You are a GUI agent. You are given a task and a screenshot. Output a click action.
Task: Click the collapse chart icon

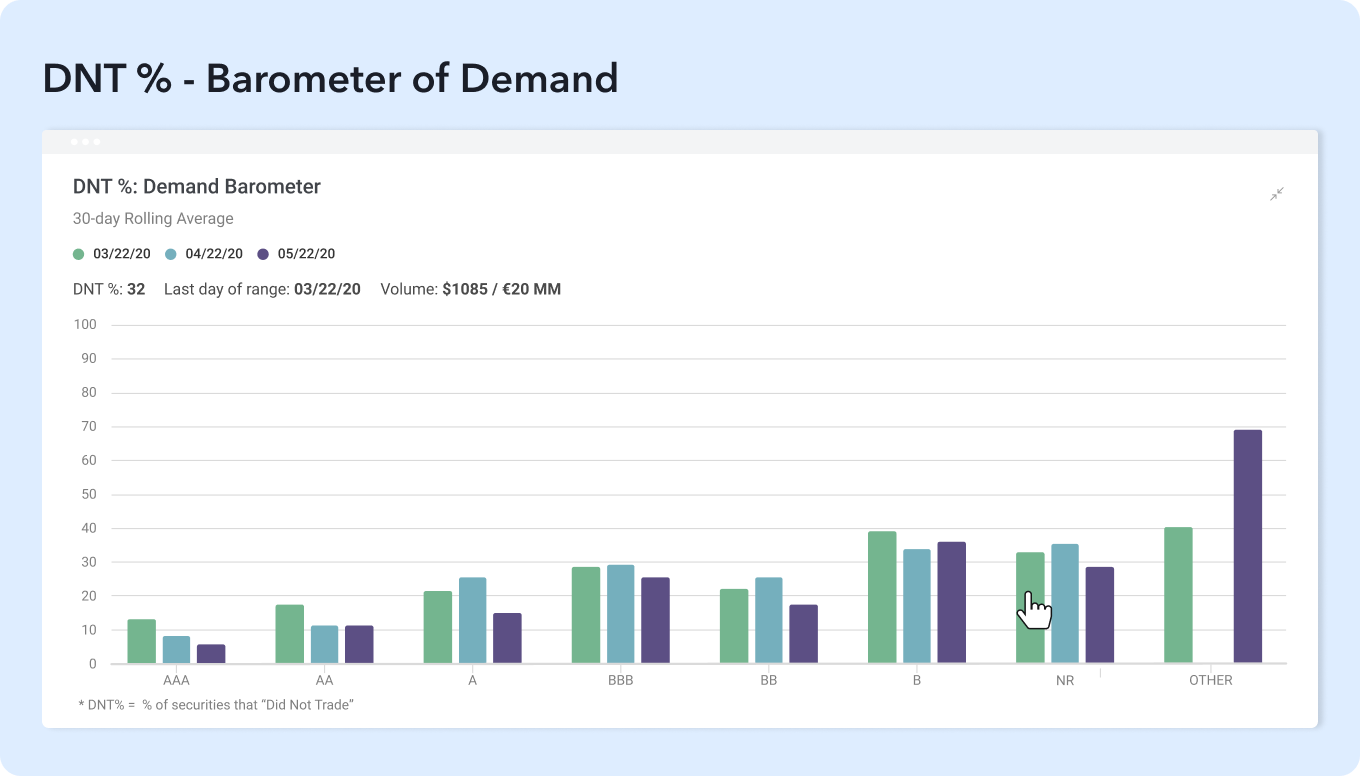1277,194
